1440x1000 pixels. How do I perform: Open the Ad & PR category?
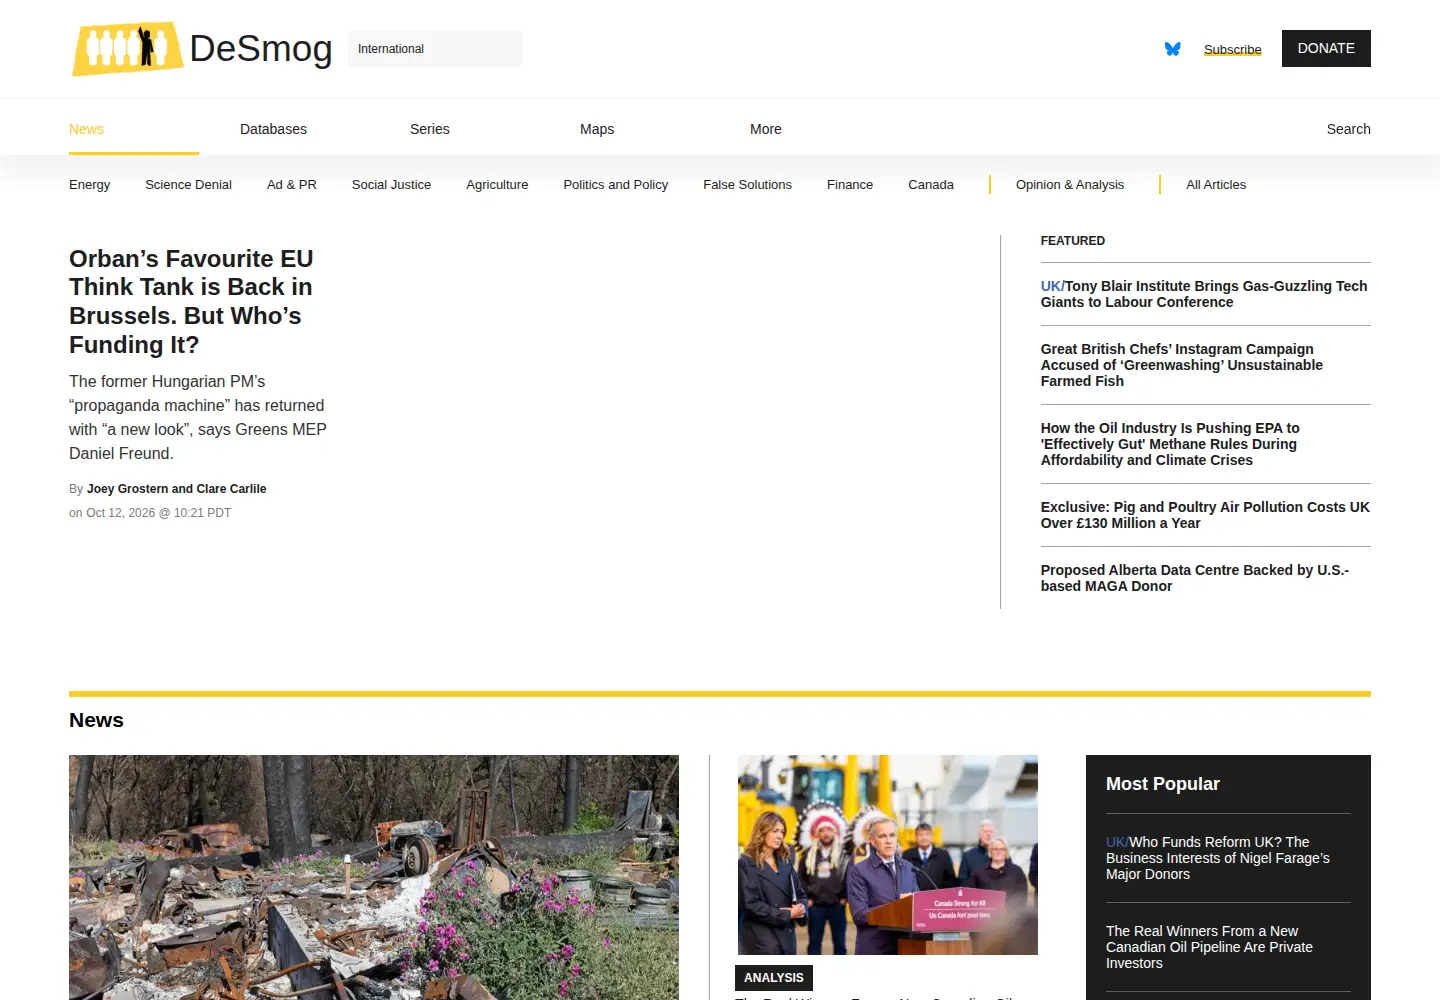292,185
